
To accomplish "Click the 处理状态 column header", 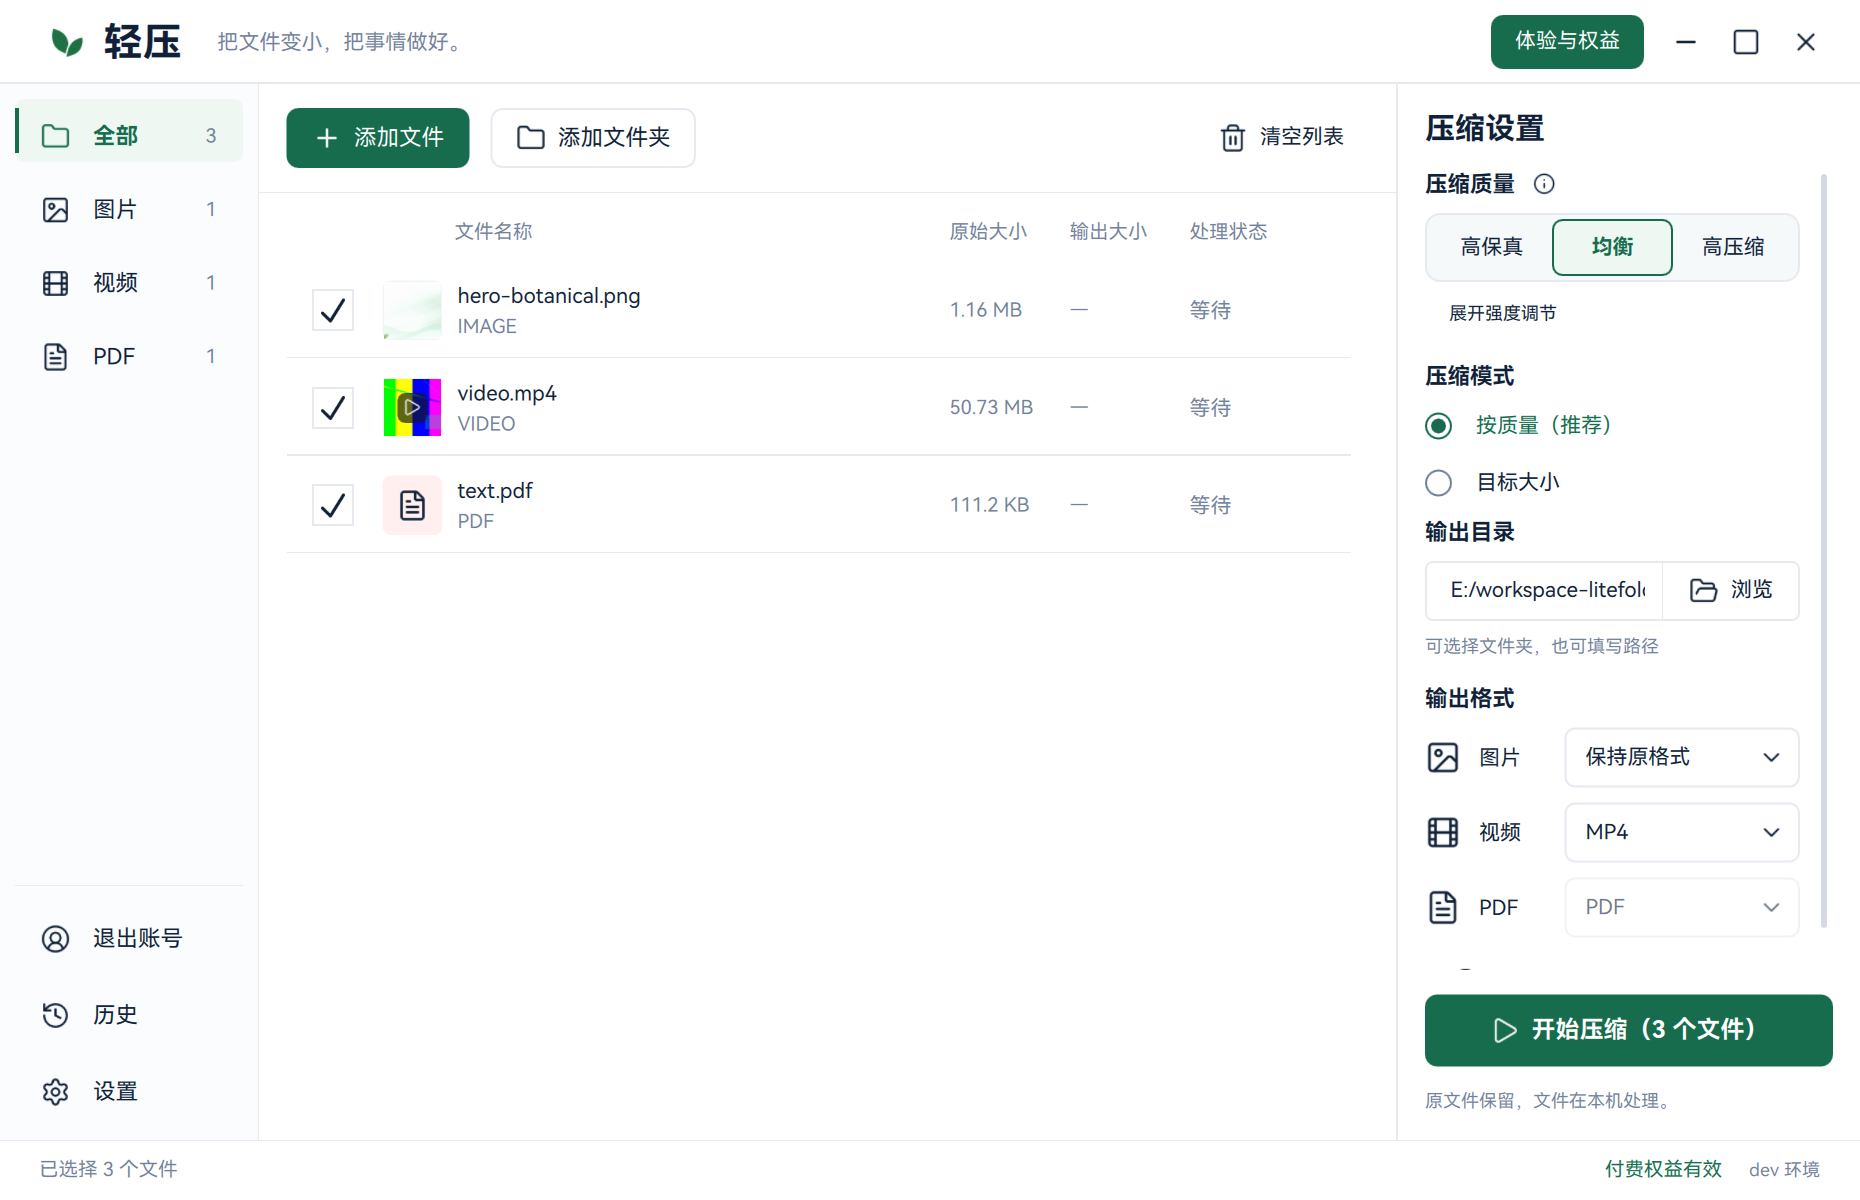I will tap(1228, 232).
